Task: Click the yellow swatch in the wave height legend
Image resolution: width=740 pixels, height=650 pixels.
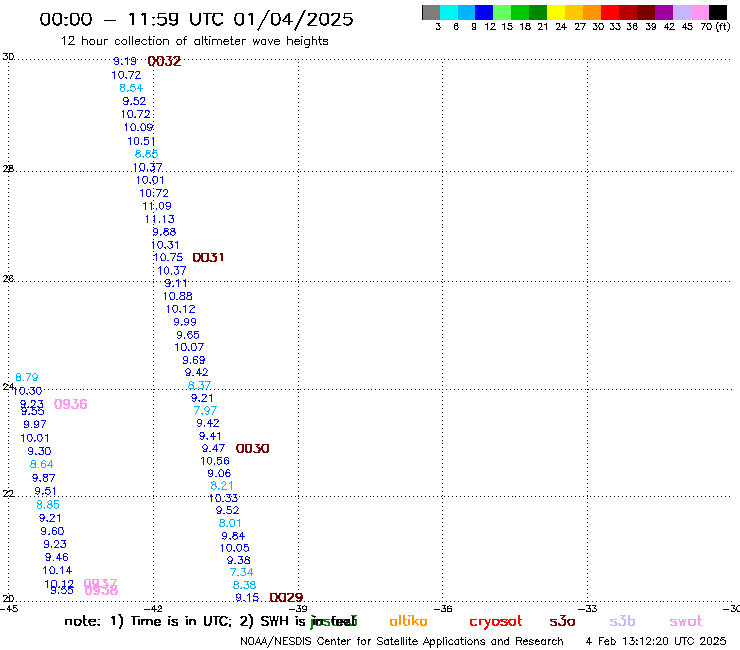Action: pos(555,12)
